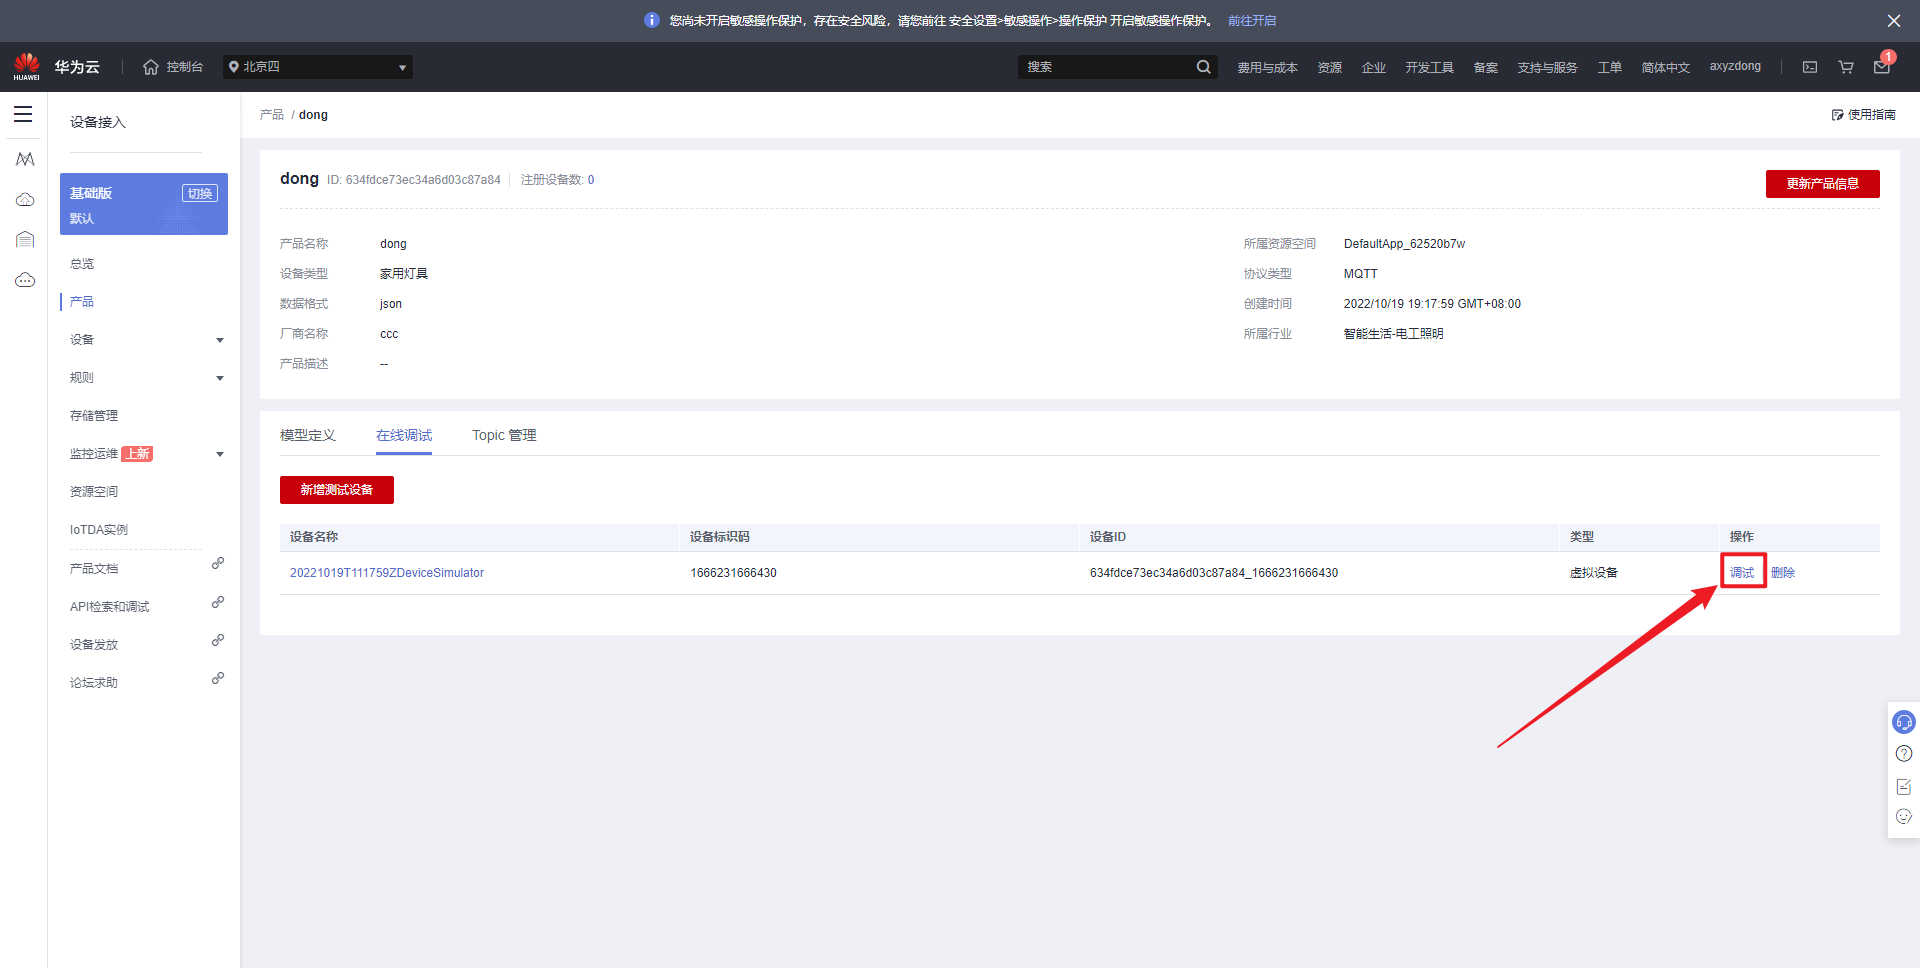
Task: Click the 虚拟设备 type cell
Action: 1594,573
